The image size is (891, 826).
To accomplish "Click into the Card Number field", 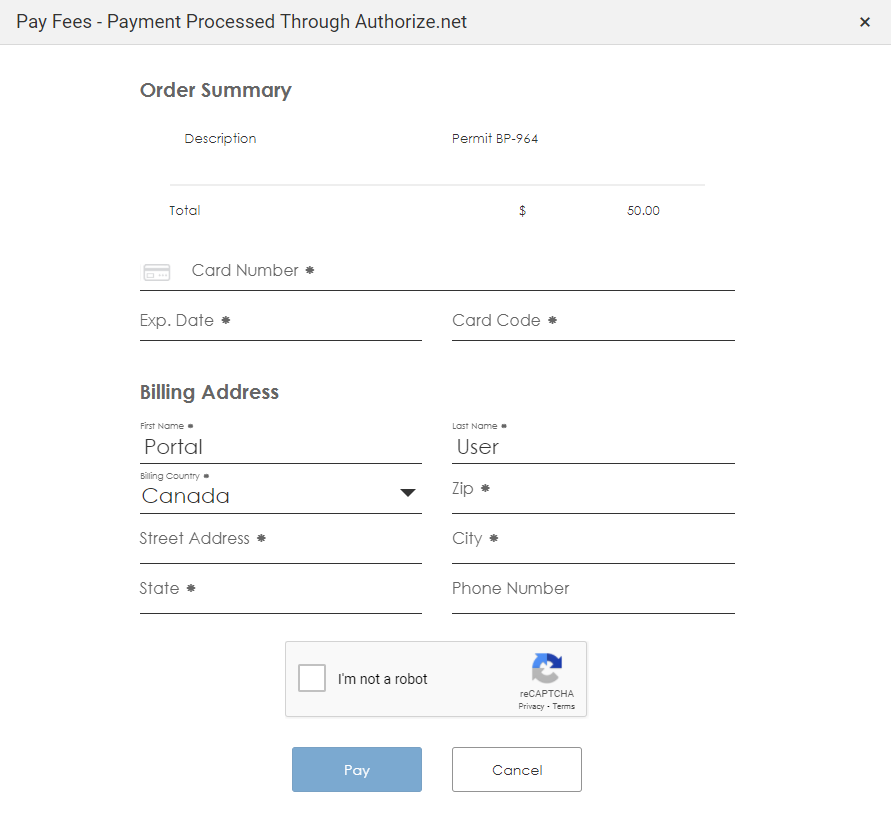I will 400,271.
